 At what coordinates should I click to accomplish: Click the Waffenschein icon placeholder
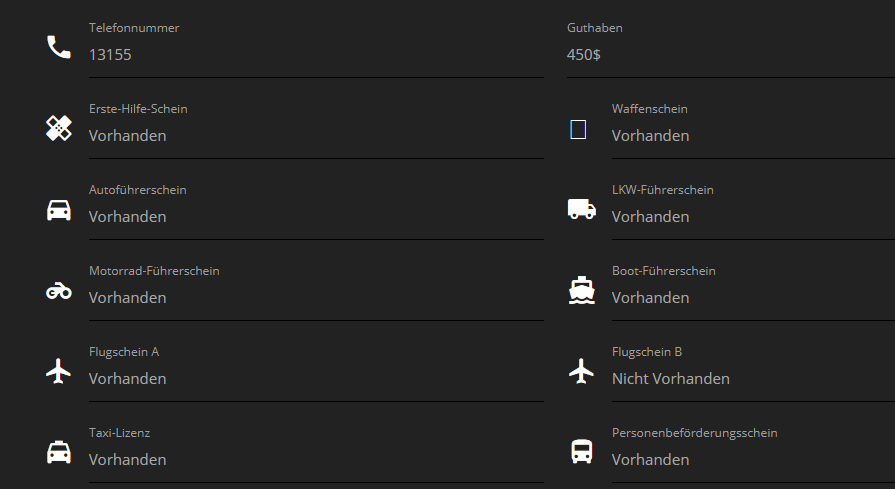click(x=578, y=129)
